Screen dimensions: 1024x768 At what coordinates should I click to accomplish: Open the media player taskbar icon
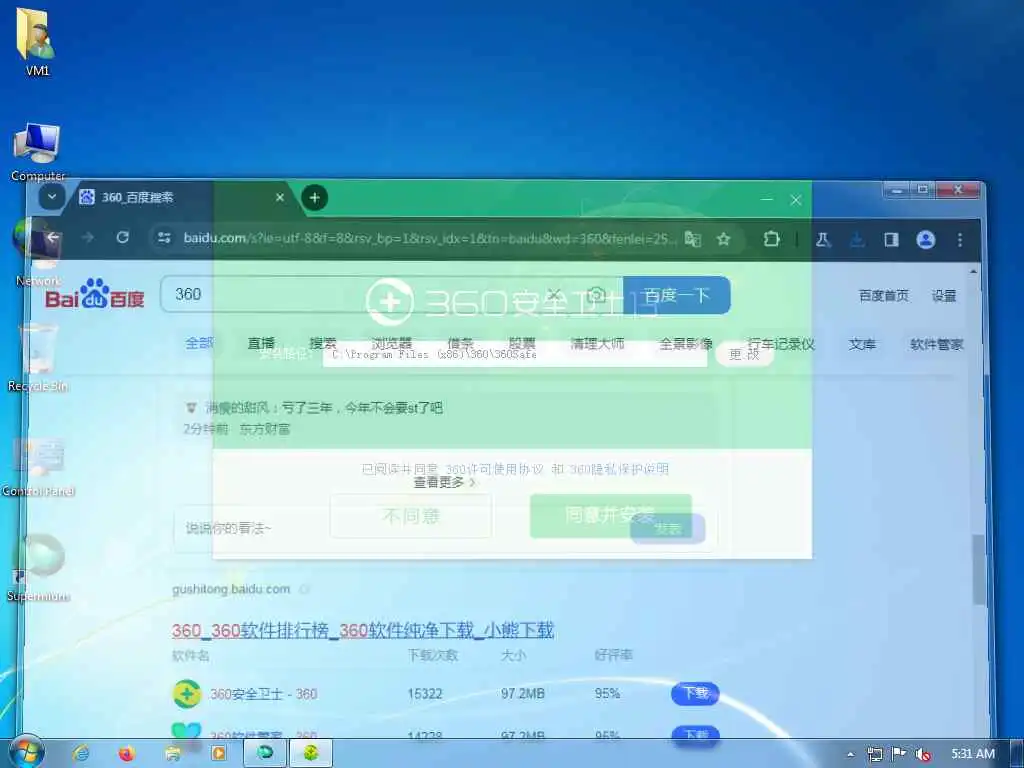click(x=218, y=753)
